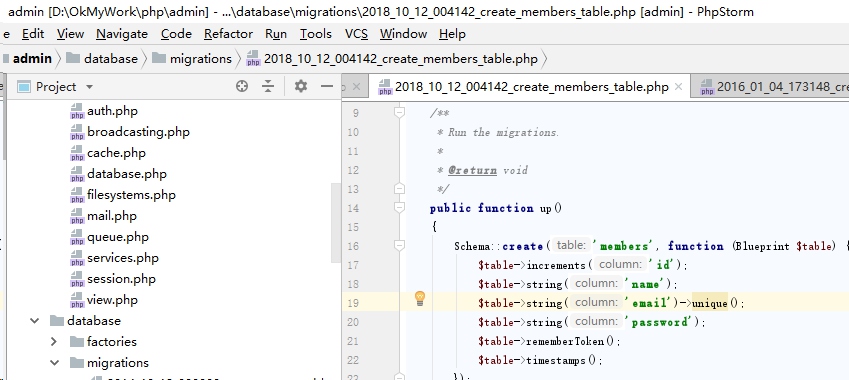Fold the docblock comment at line 9
Screen dimensions: 849x380
point(400,113)
